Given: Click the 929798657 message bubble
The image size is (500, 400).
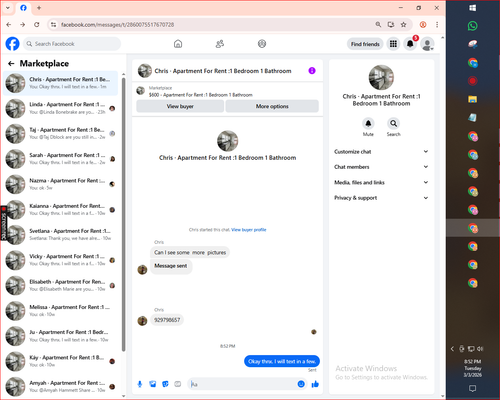Looking at the screenshot, I should (x=167, y=320).
